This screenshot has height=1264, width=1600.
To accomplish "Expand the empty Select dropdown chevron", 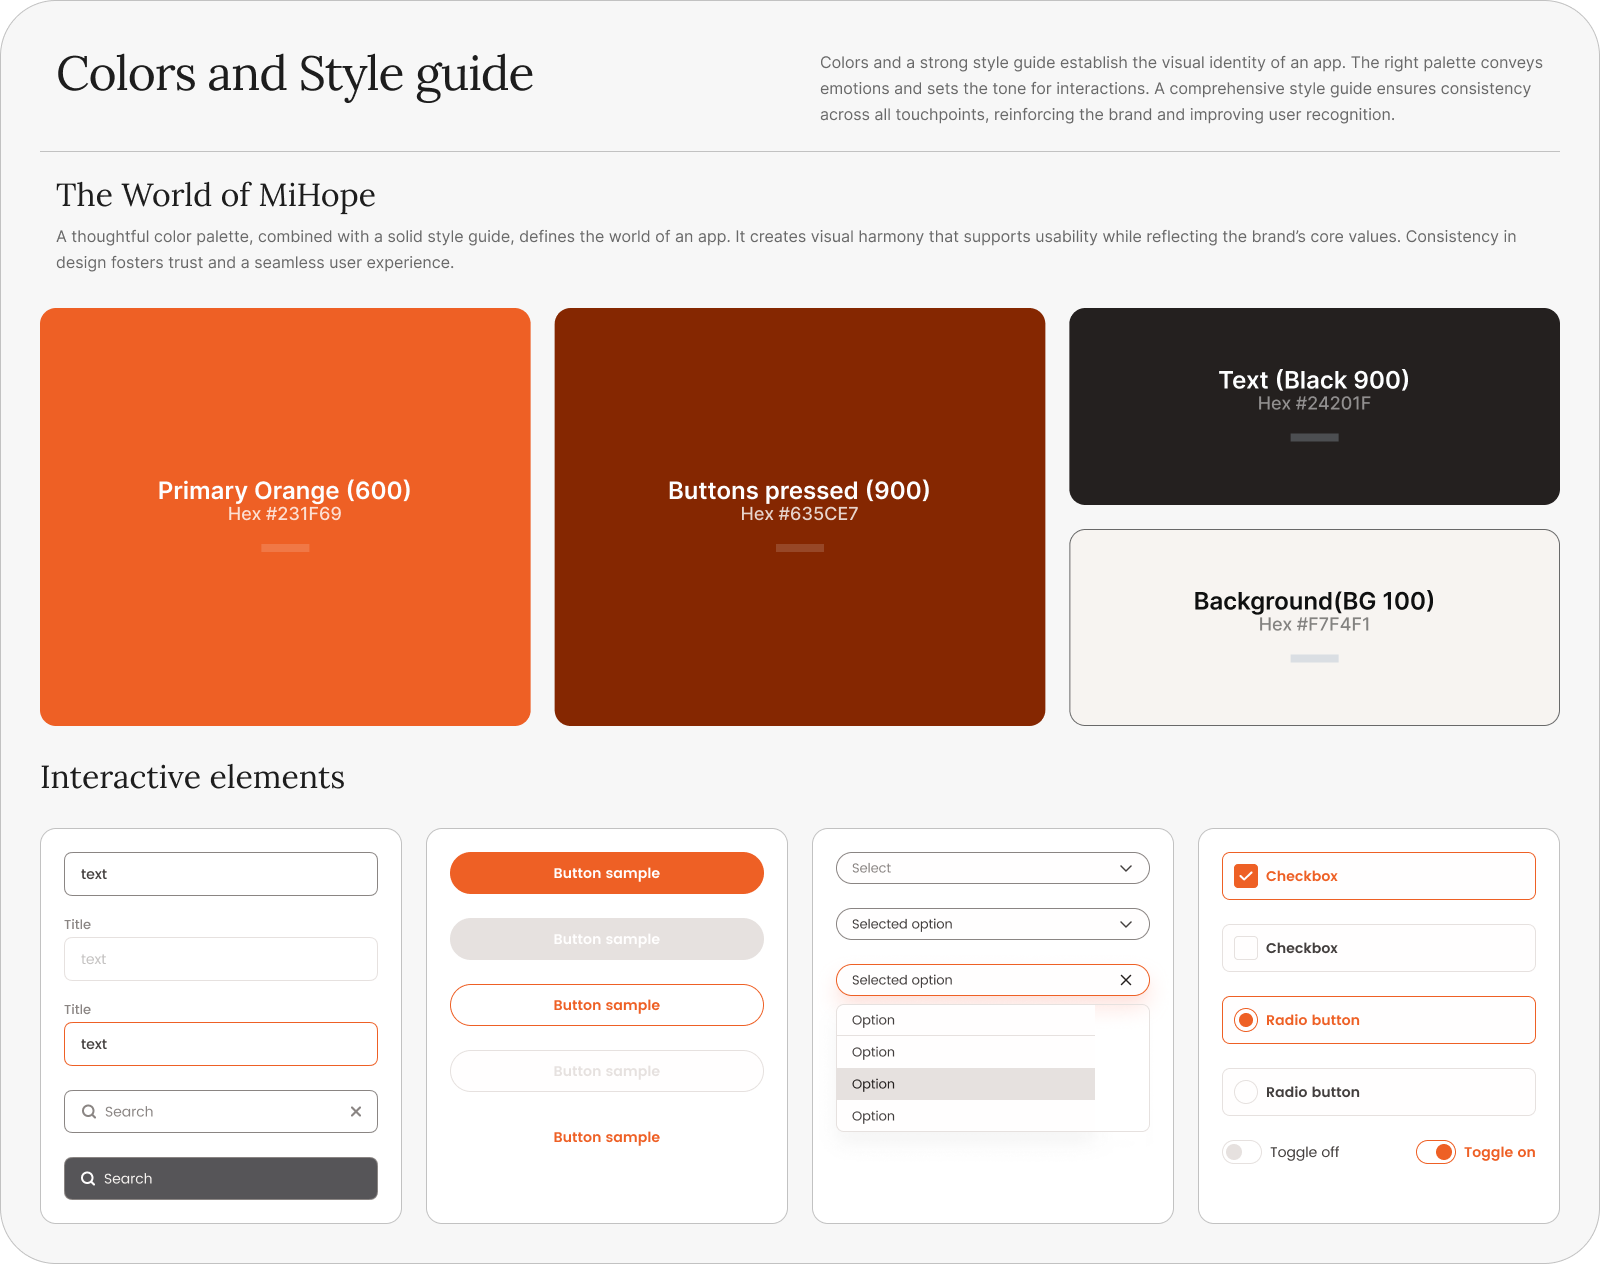I will 1126,868.
